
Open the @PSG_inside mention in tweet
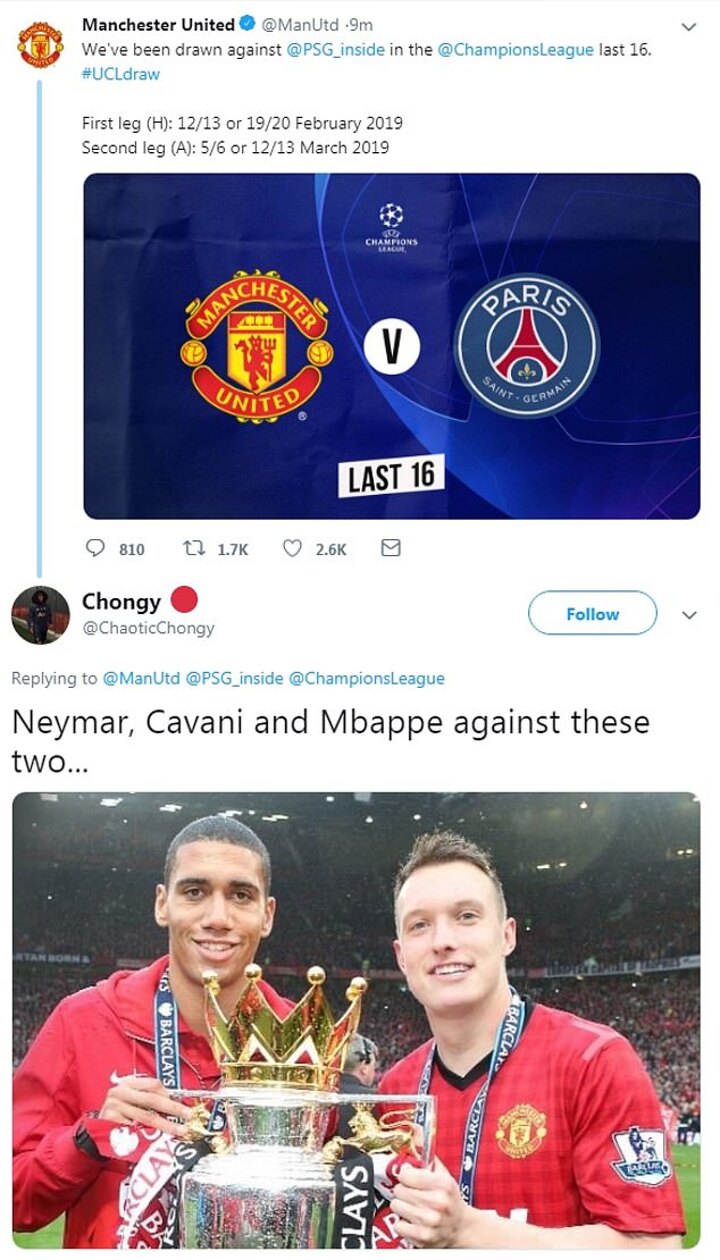(331, 49)
